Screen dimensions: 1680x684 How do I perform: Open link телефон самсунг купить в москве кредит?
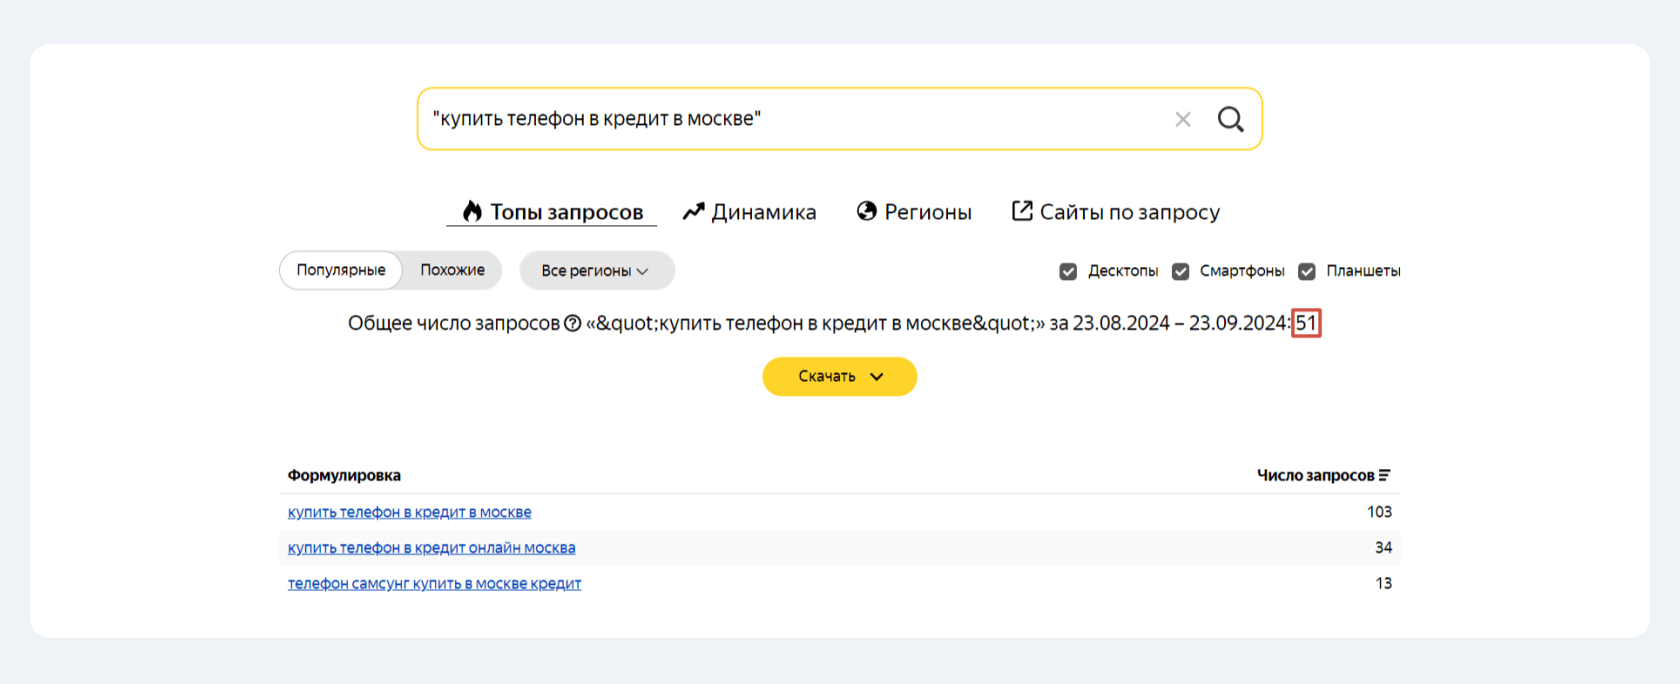(434, 584)
